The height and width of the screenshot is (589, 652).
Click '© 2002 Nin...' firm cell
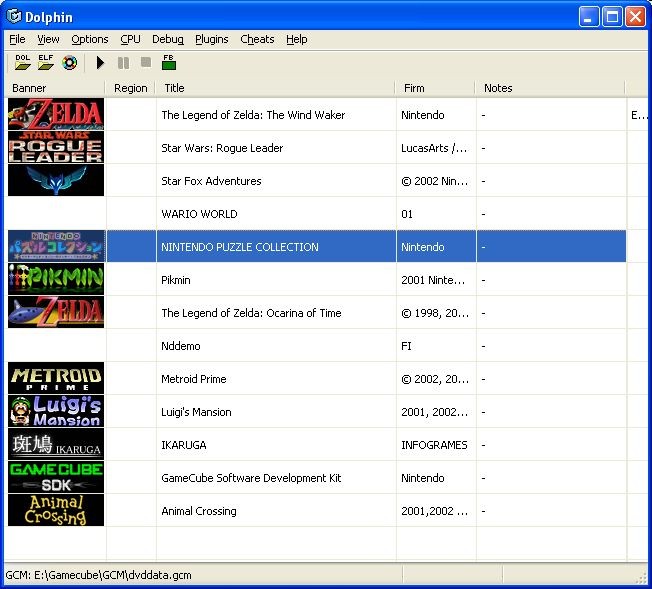point(435,181)
